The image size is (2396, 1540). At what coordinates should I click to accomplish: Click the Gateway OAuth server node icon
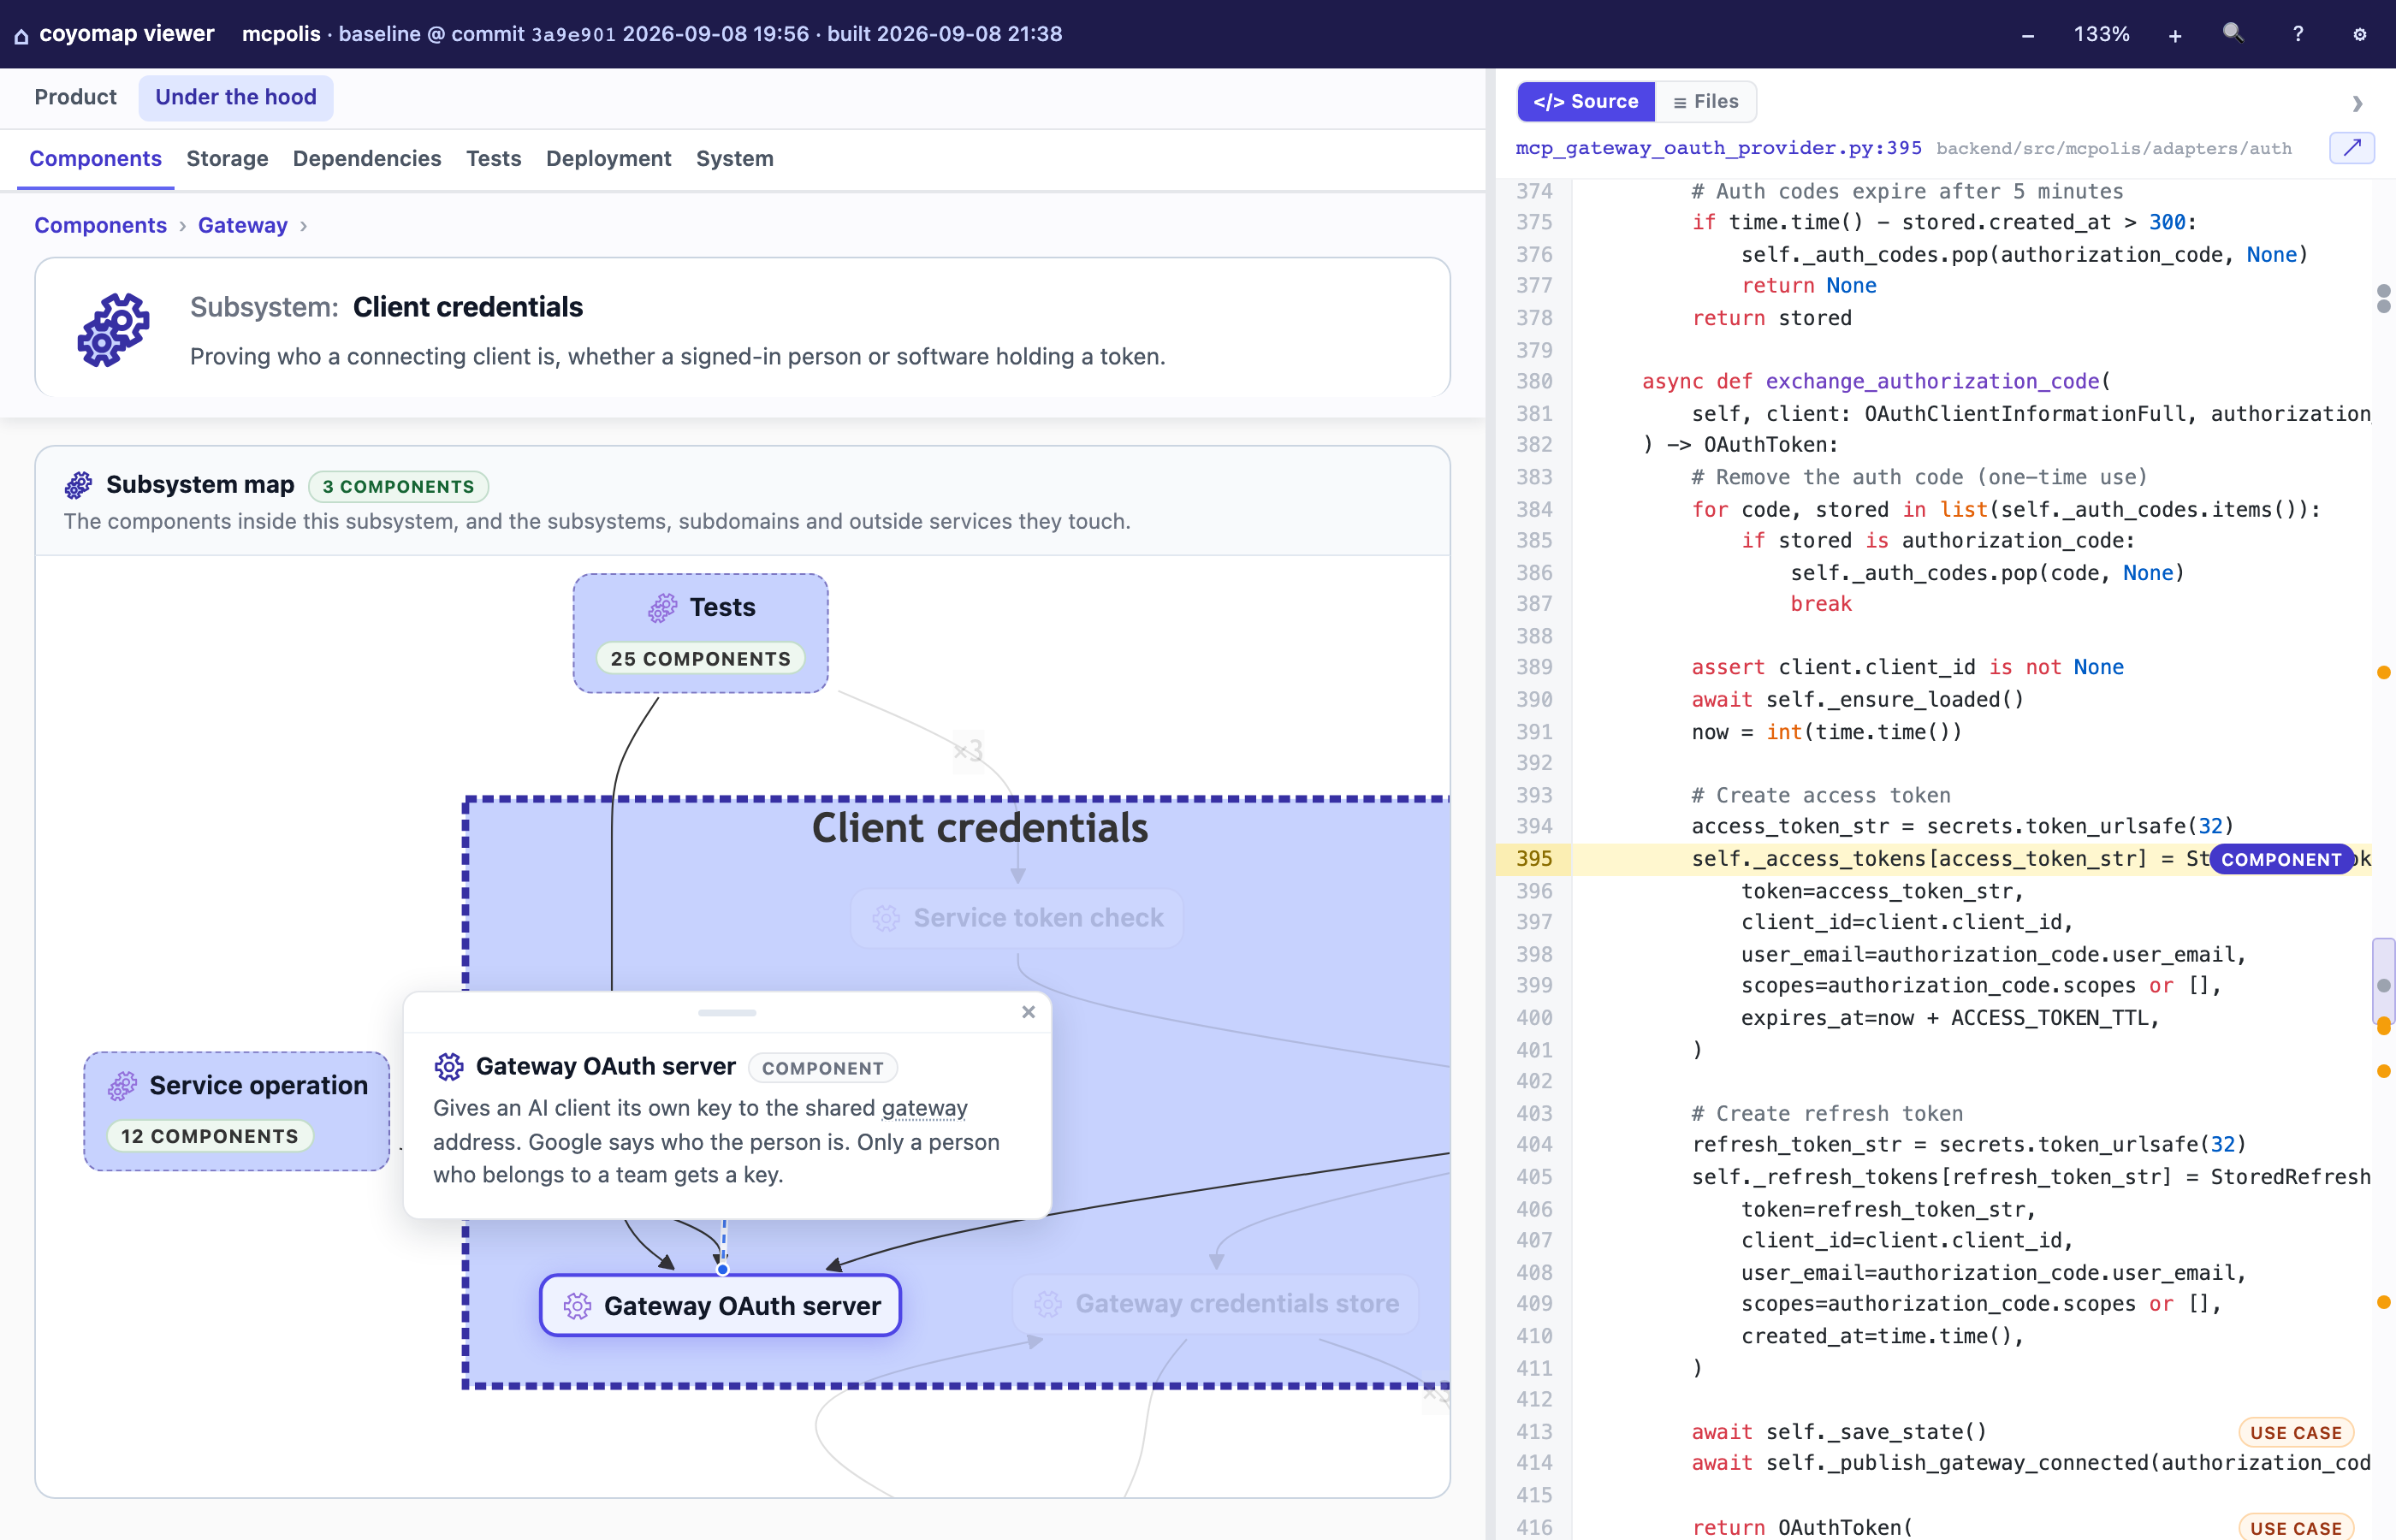(577, 1305)
